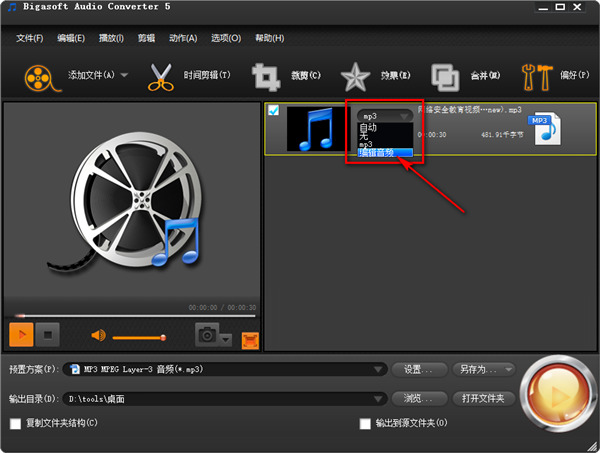Open the Trim scissors tool
Viewport: 600px width, 453px height.
tap(160, 76)
